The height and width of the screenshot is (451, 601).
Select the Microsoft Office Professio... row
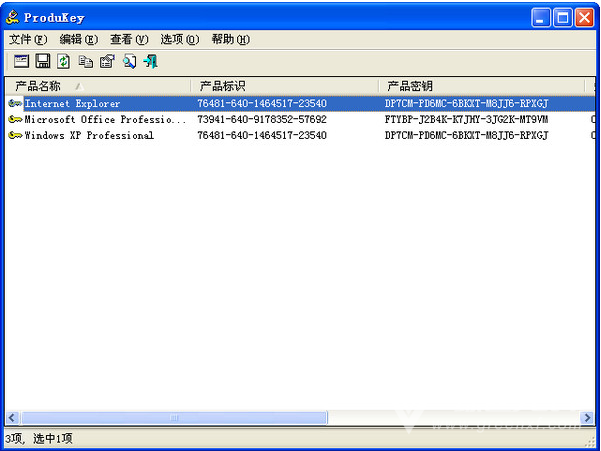tap(300, 119)
